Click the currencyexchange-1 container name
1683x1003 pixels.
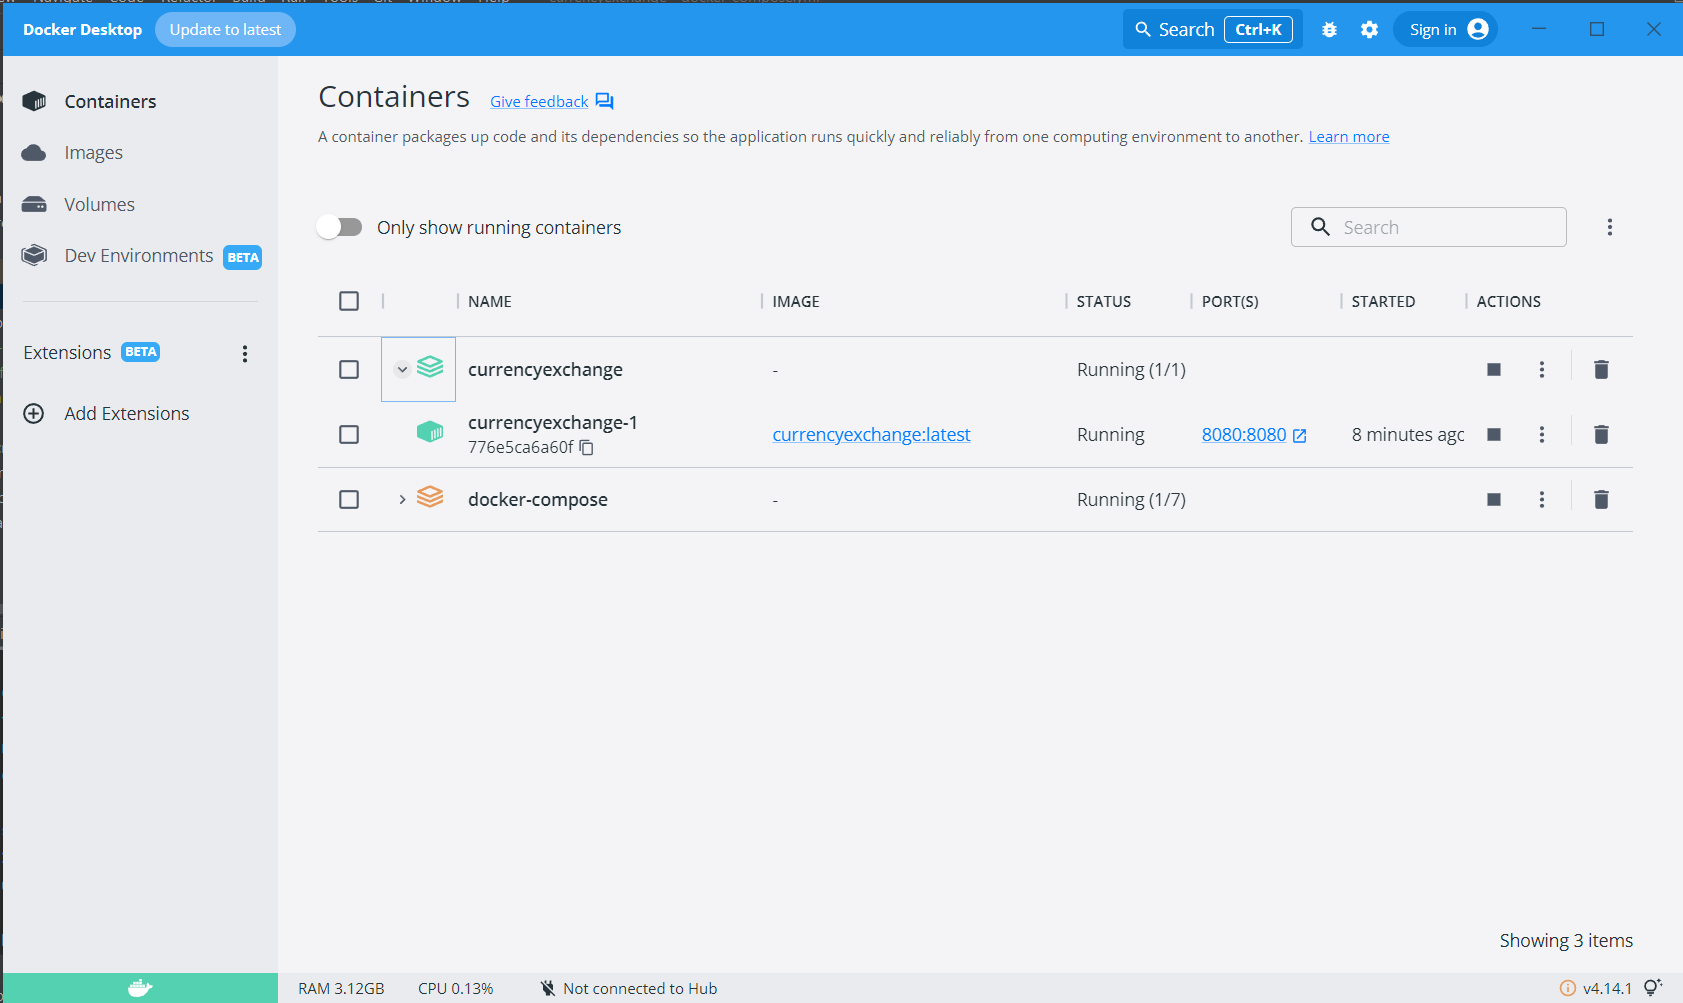point(552,423)
